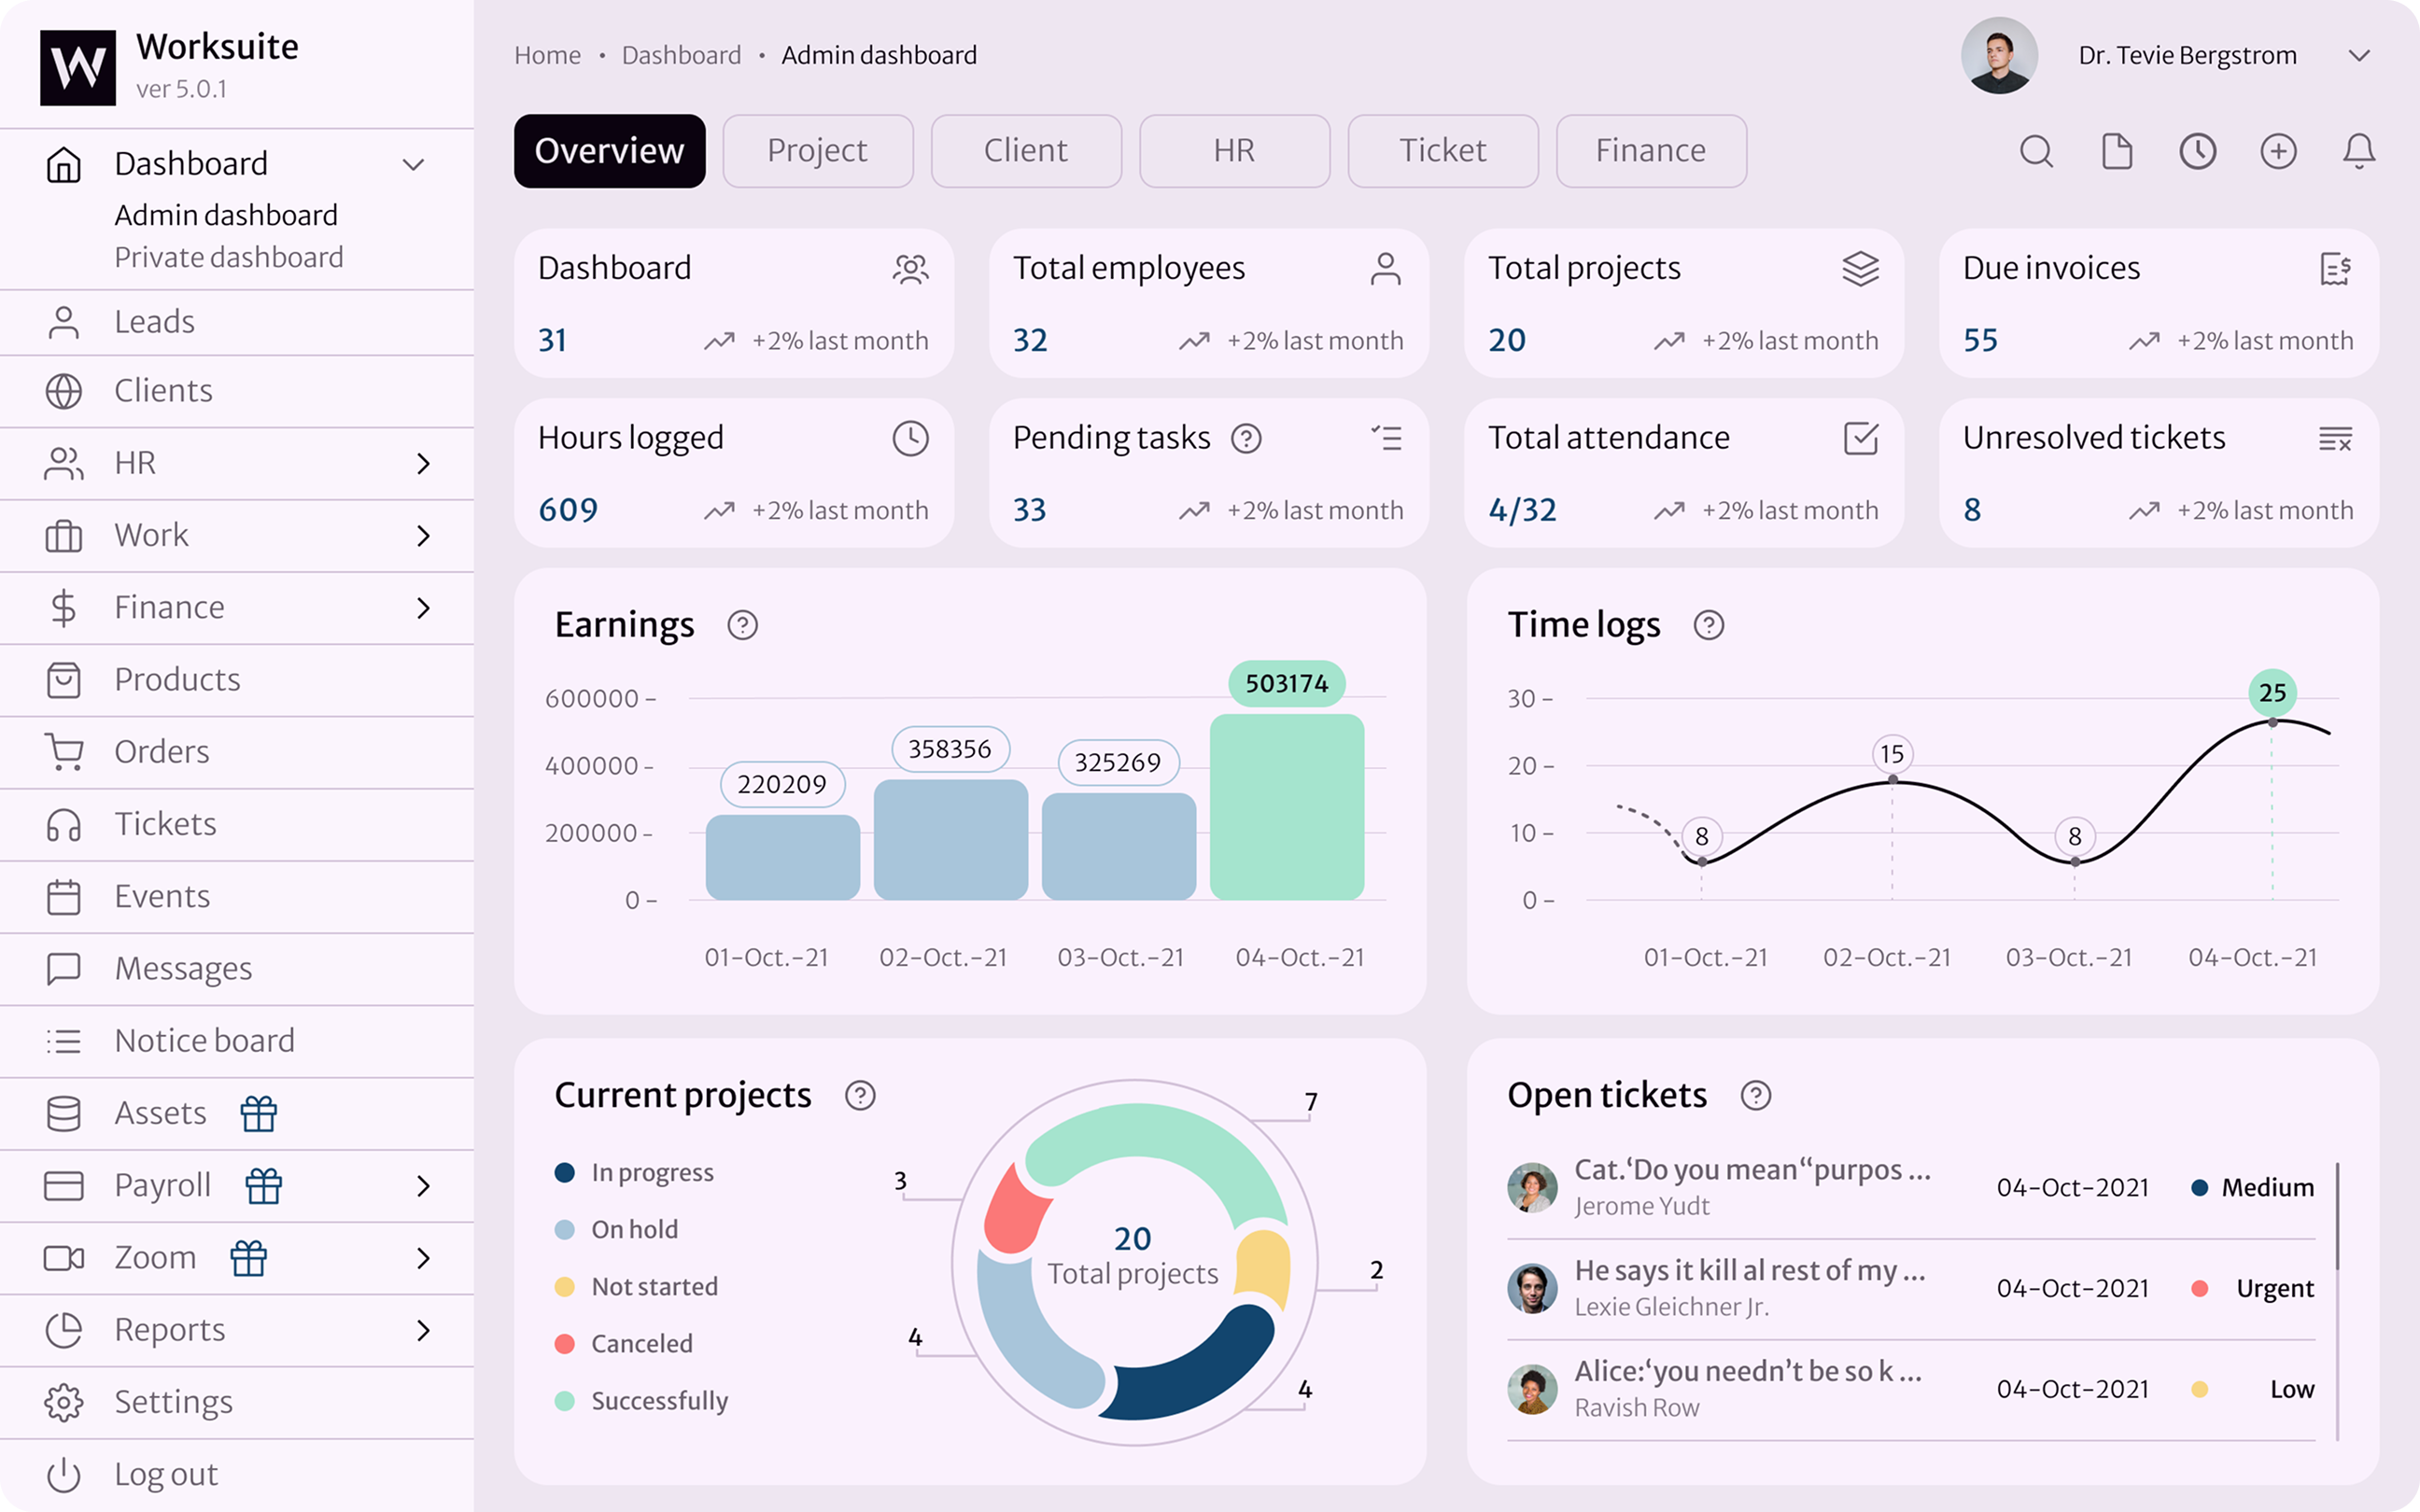The image size is (2420, 1512).
Task: Click the Open tickets list scrollbar
Action: click(2337, 1216)
